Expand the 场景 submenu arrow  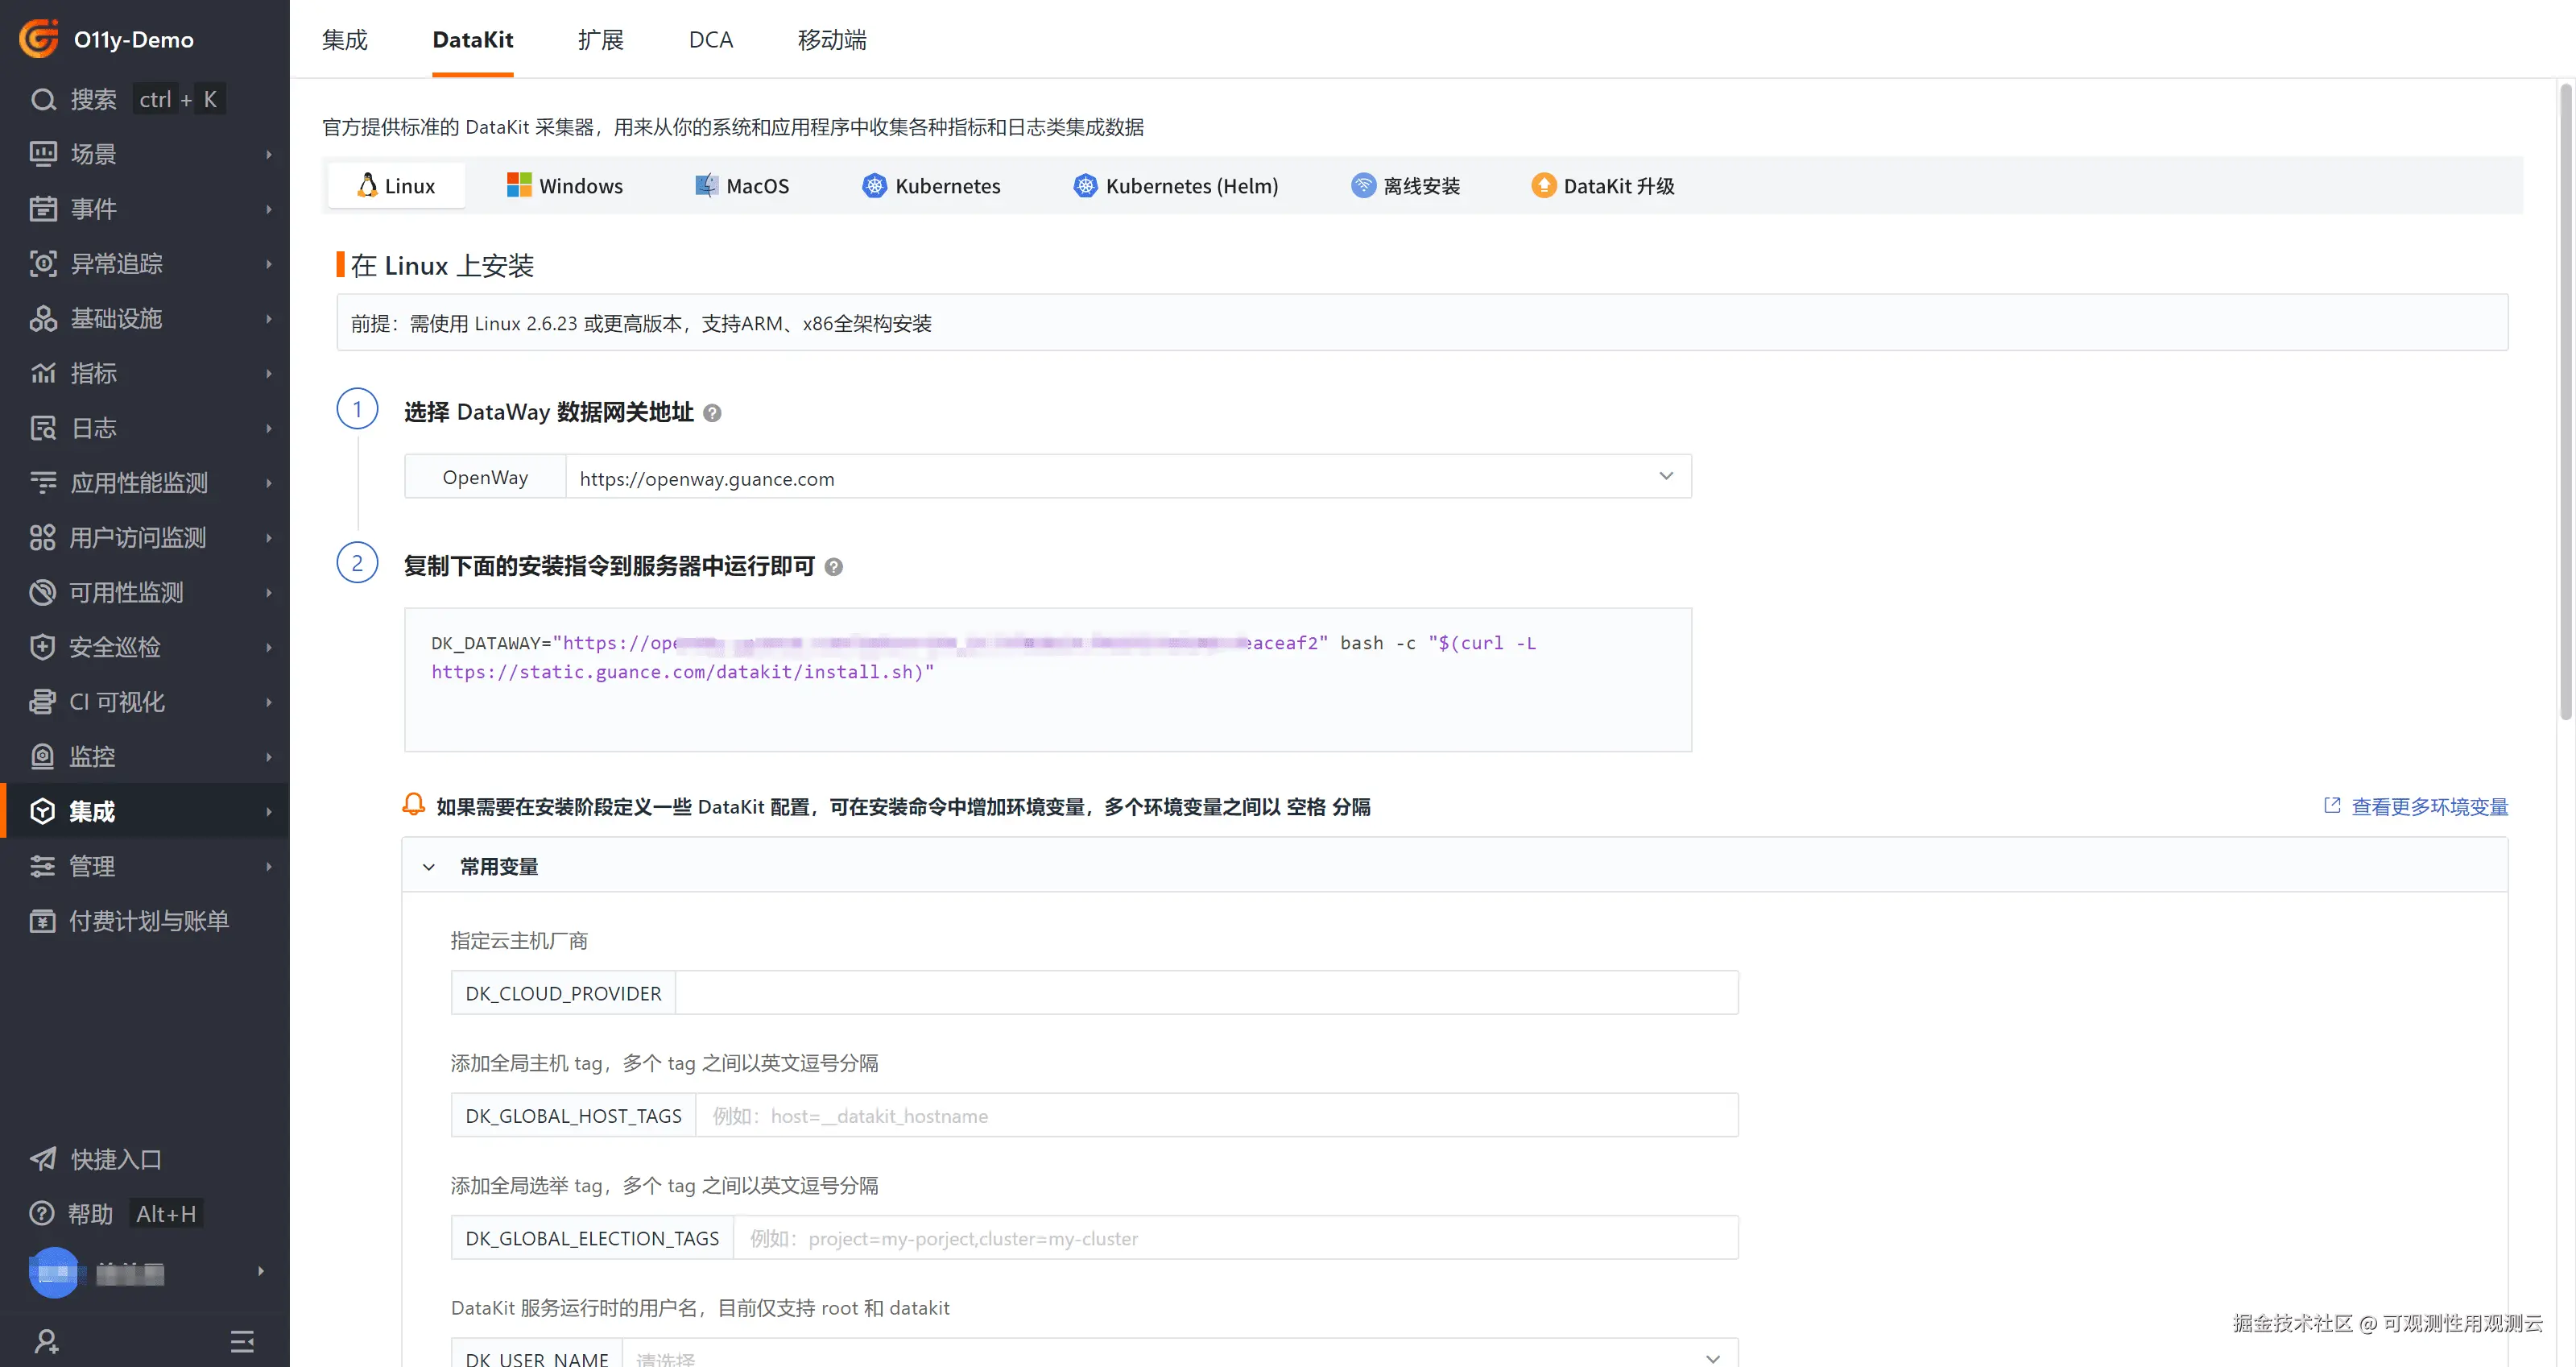269,154
